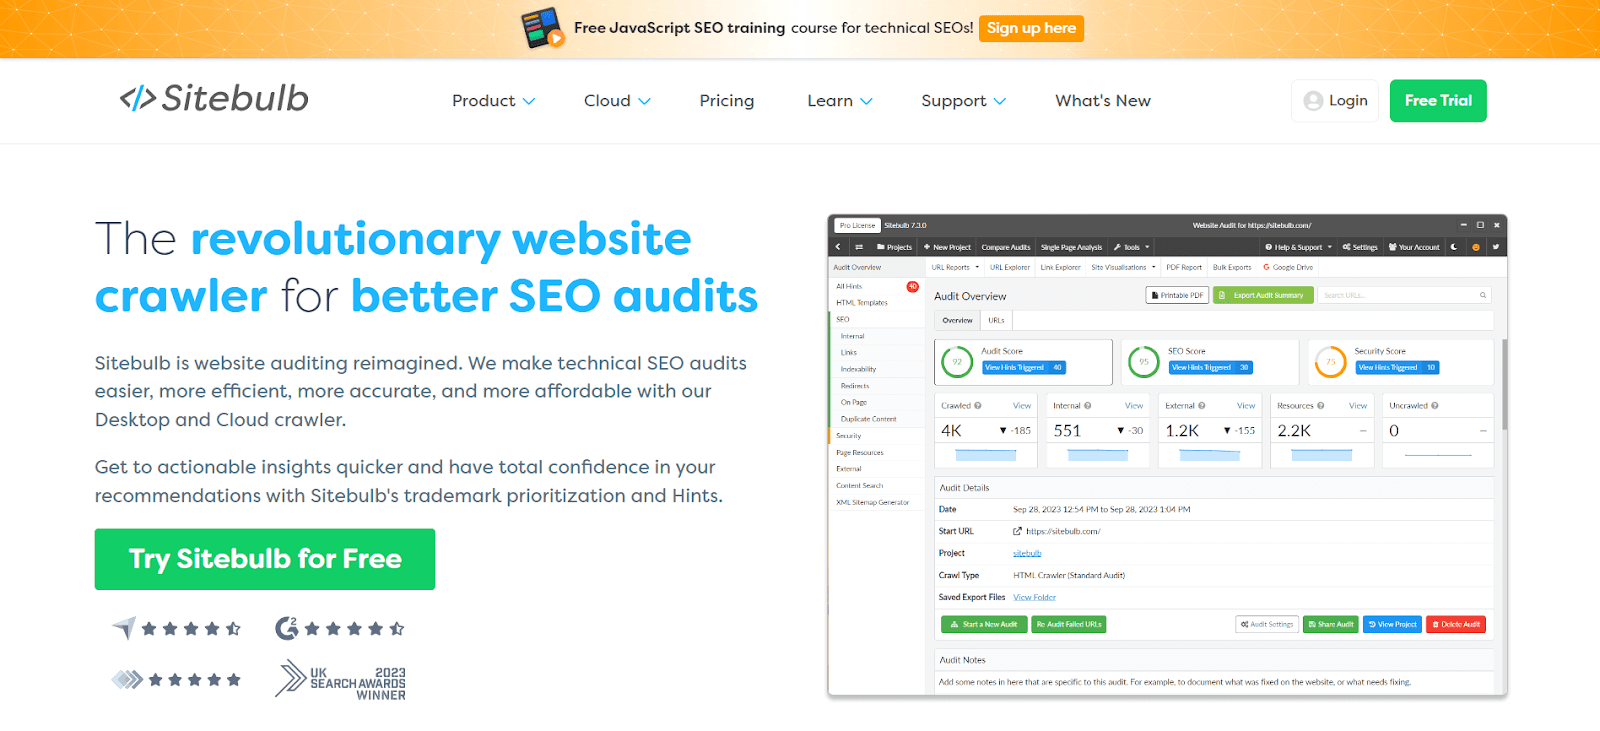Click the Twitter bird icon in the app toolbar

(x=1496, y=247)
